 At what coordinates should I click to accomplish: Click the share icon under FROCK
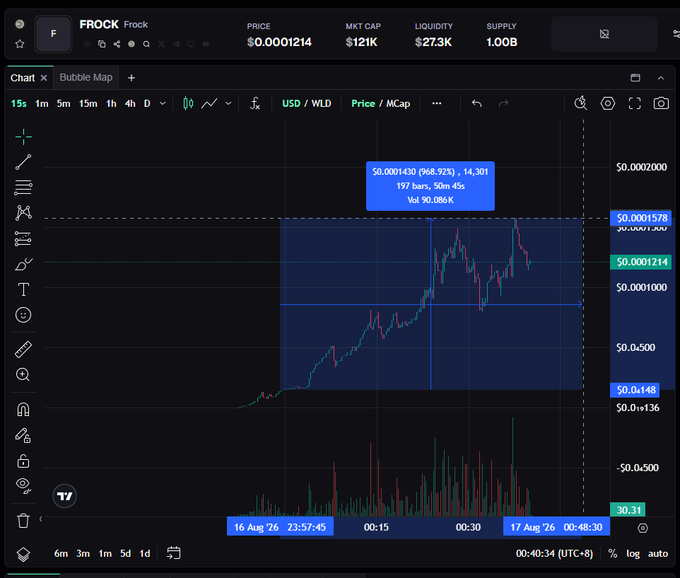point(117,44)
